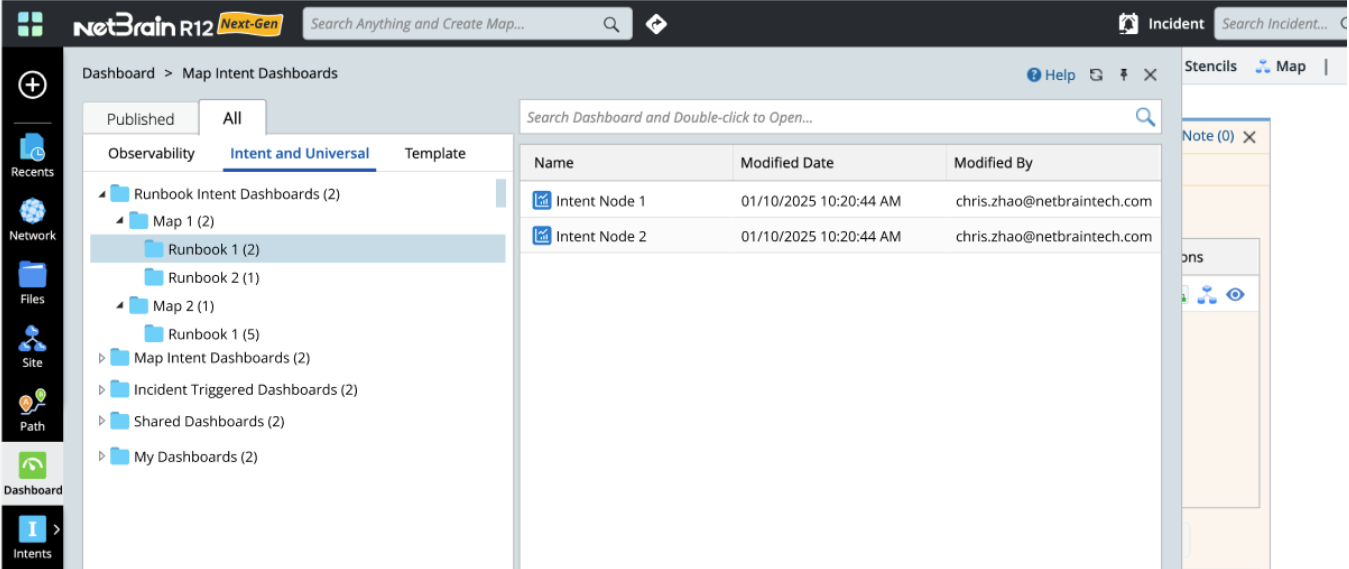The image size is (1349, 569).
Task: Click the Search Dashboard input field
Action: point(825,117)
